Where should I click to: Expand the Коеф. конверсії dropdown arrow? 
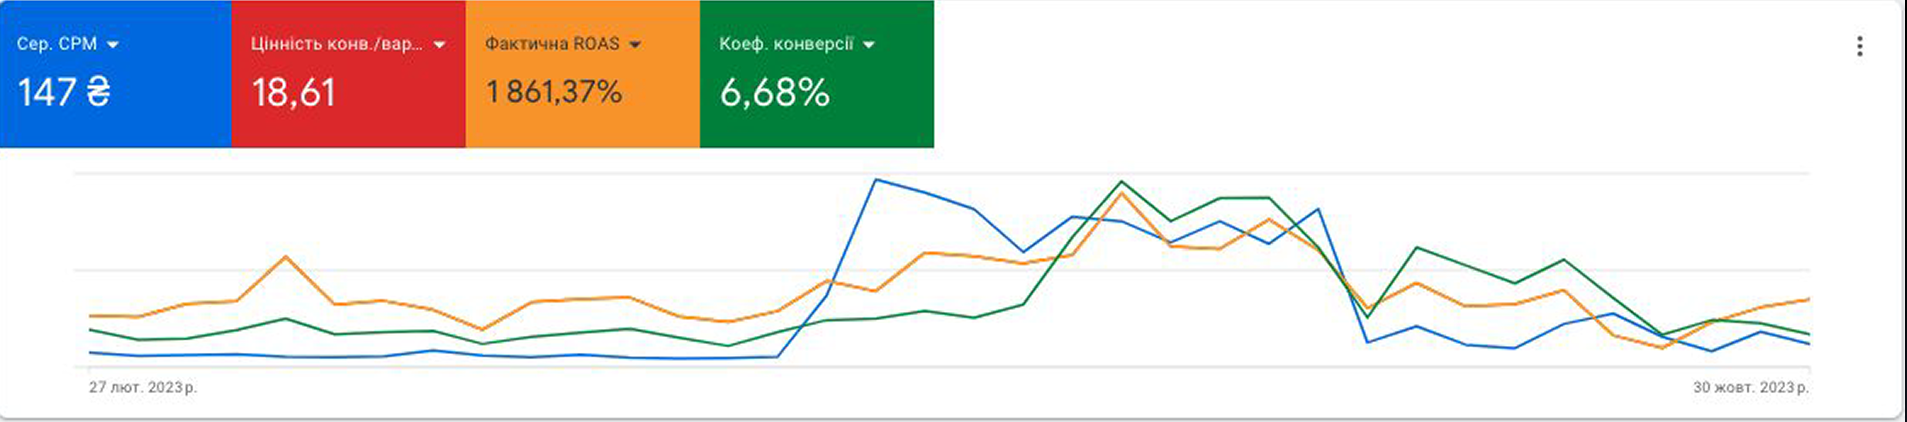(x=868, y=45)
